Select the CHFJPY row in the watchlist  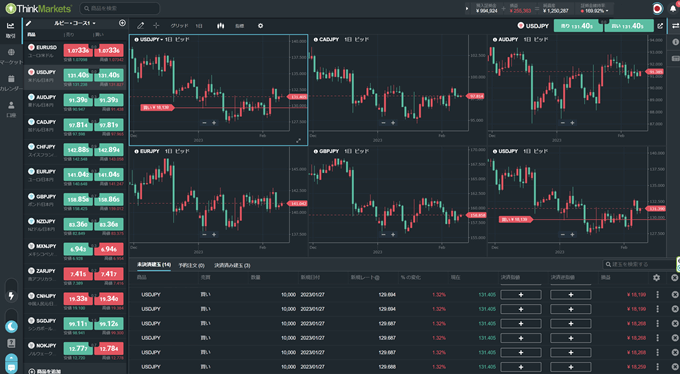coord(75,152)
